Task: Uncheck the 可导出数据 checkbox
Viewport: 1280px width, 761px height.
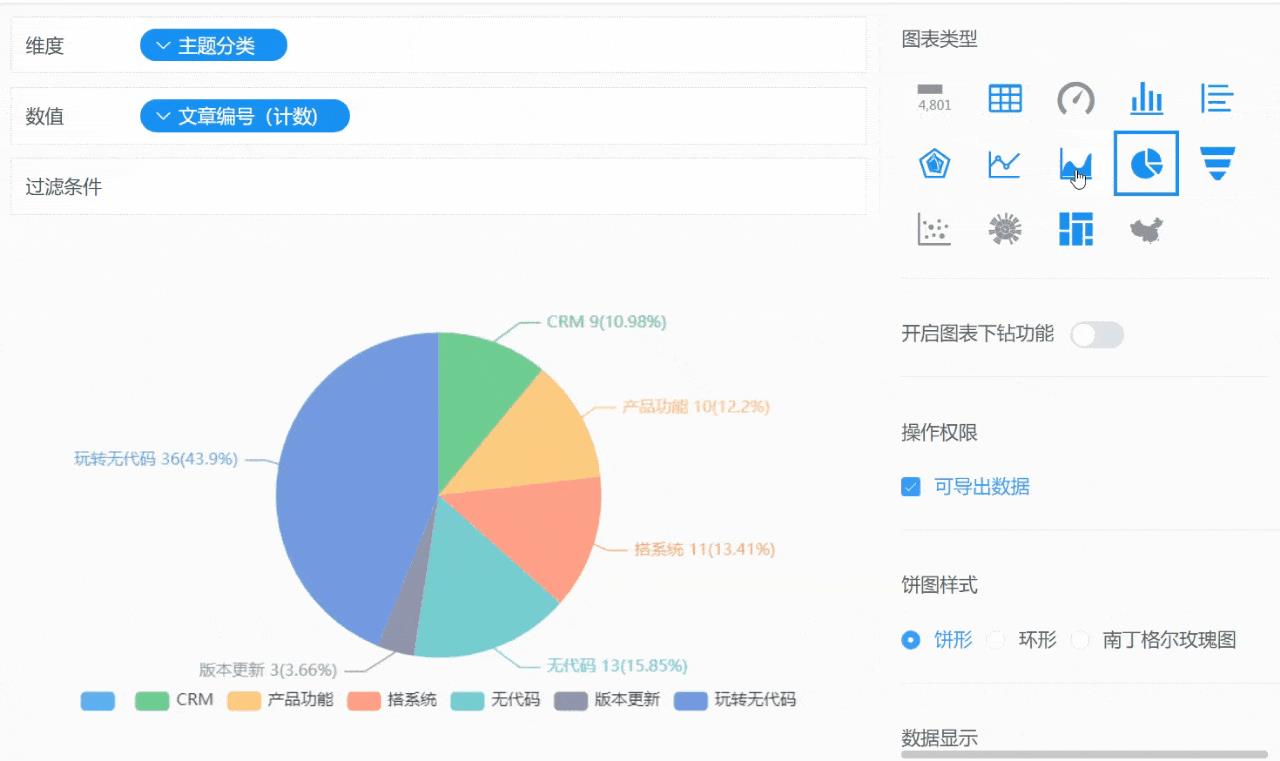Action: pyautogui.click(x=911, y=487)
